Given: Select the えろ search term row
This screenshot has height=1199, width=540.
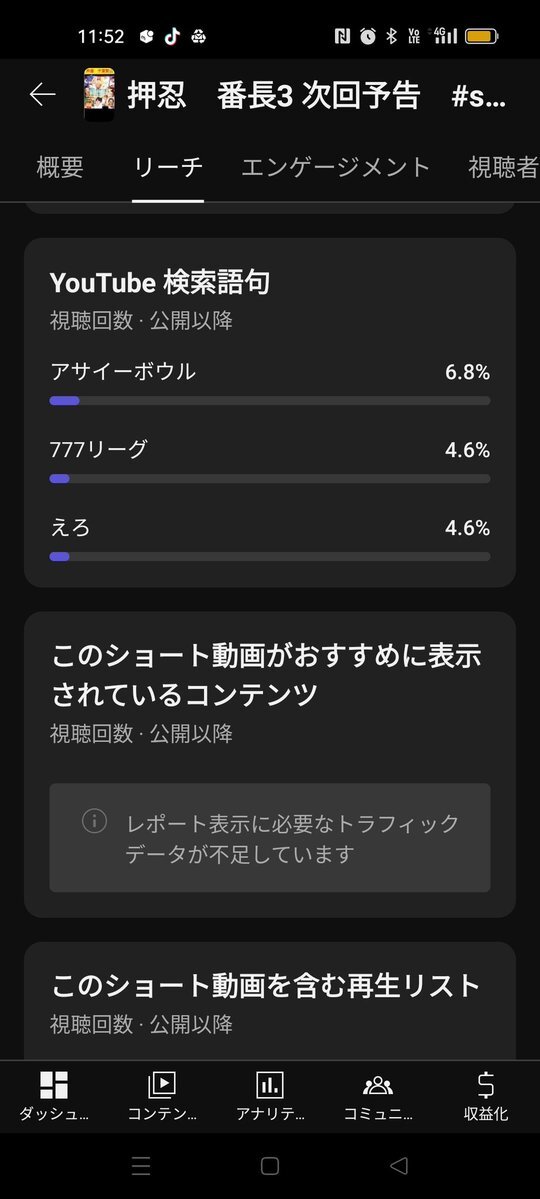Looking at the screenshot, I should [270, 539].
